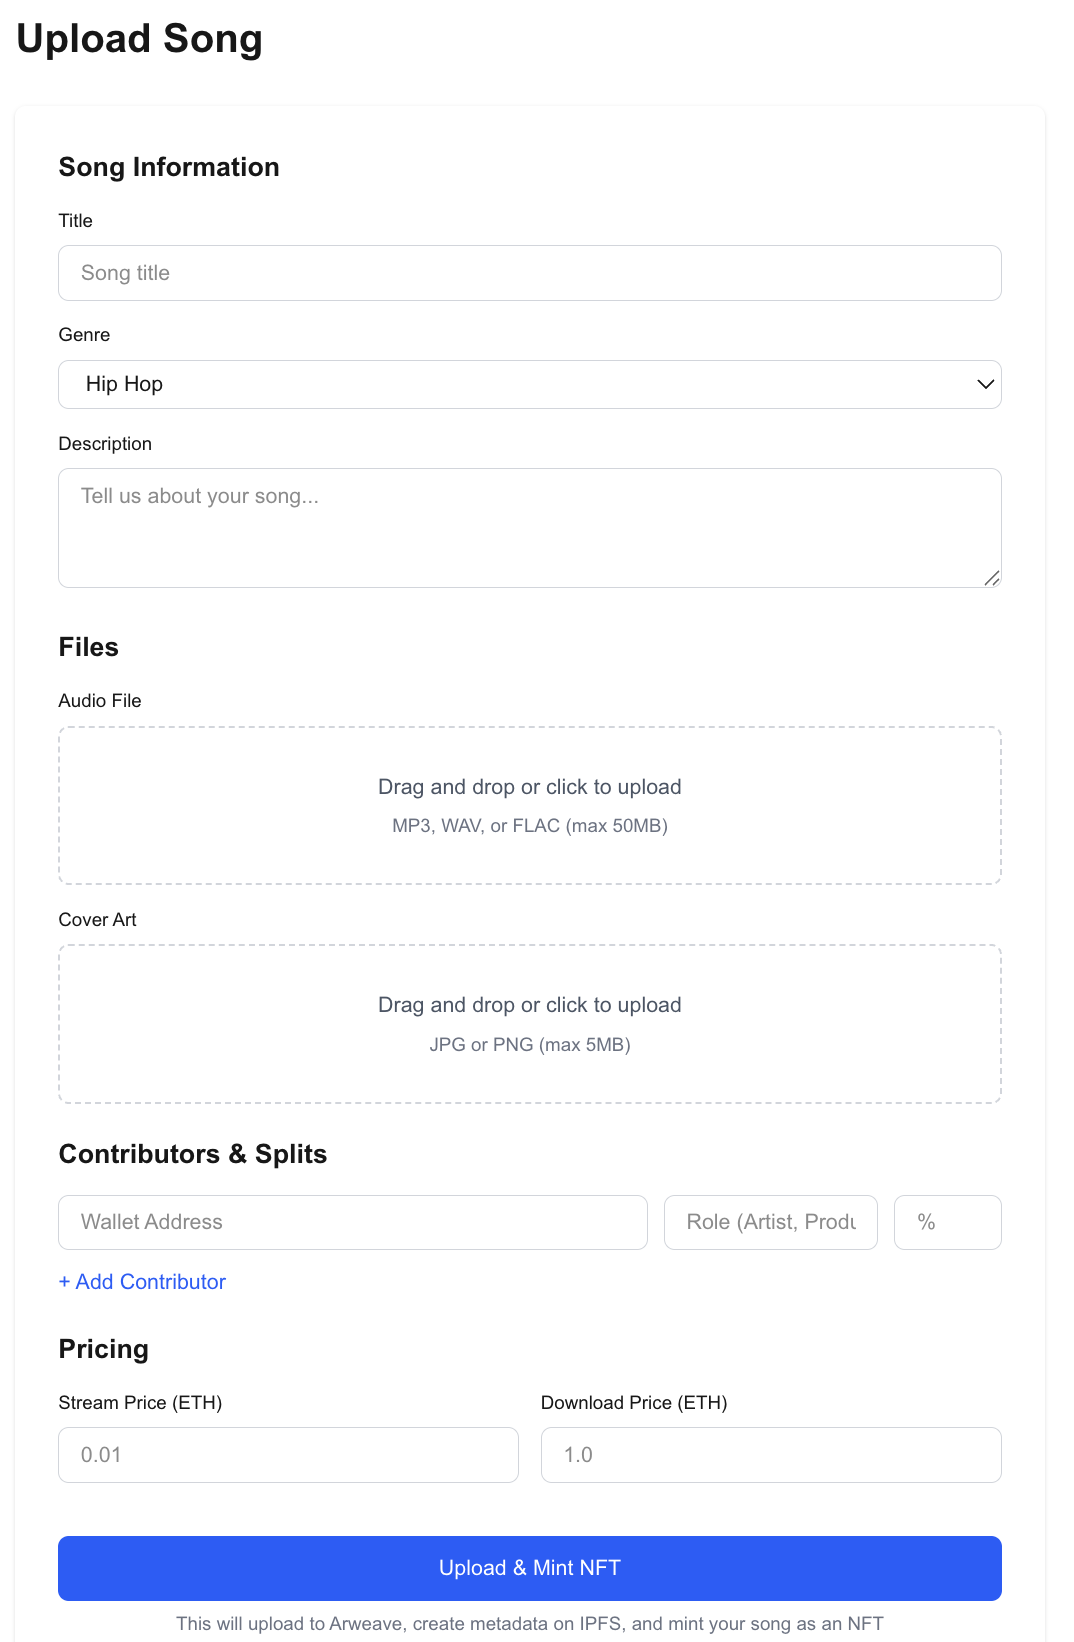Image resolution: width=1074 pixels, height=1642 pixels.
Task: Click the Stream Price input
Action: tap(288, 1455)
